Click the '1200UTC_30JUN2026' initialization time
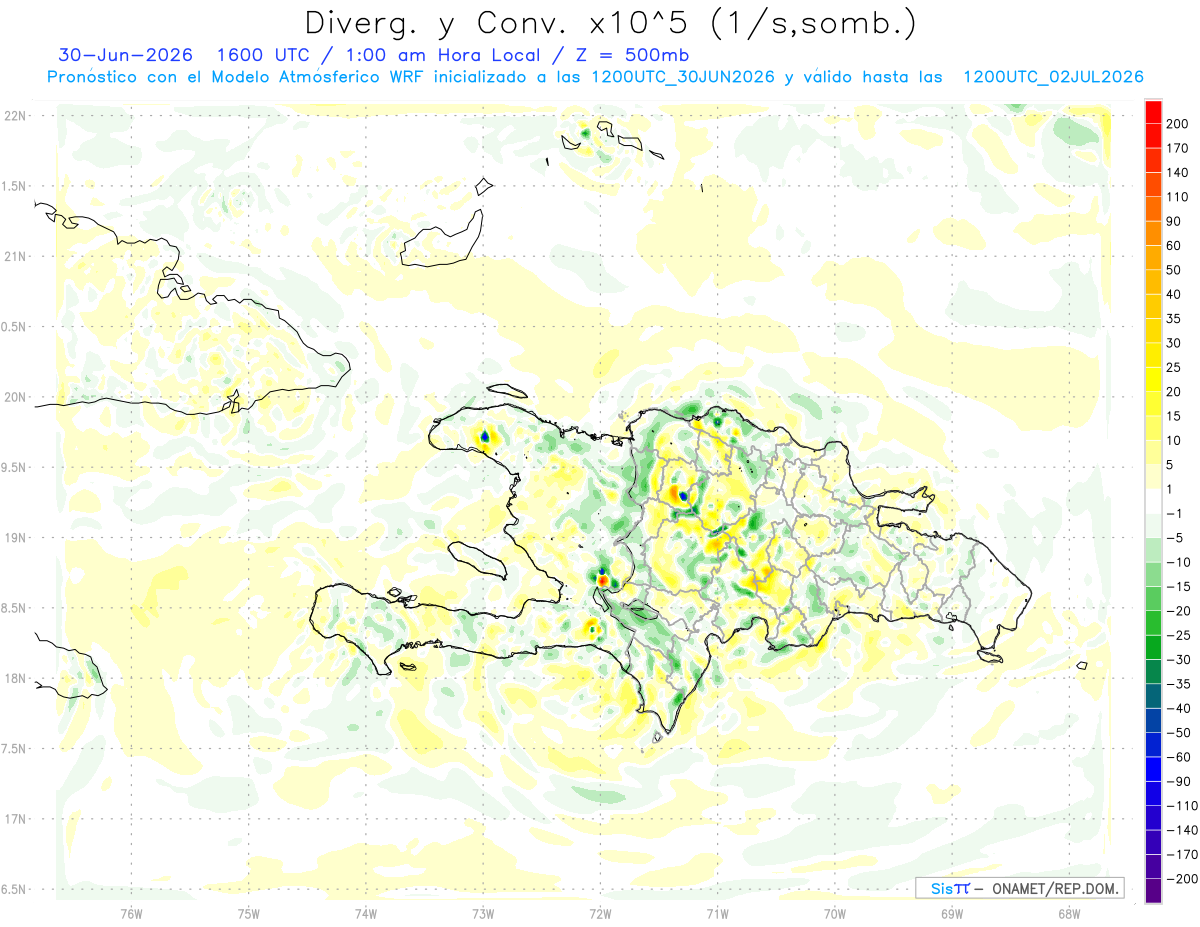This screenshot has height=927, width=1200. [x=683, y=77]
